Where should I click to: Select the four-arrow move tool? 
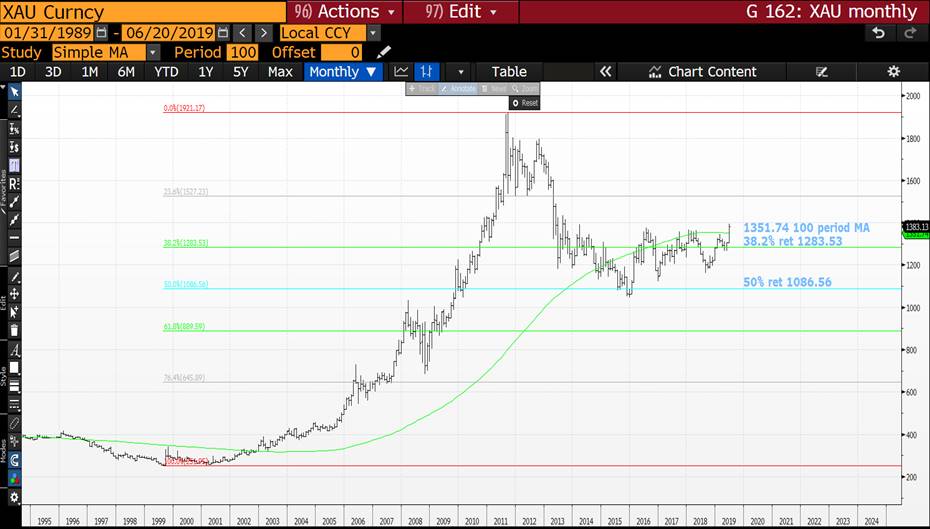coord(14,294)
